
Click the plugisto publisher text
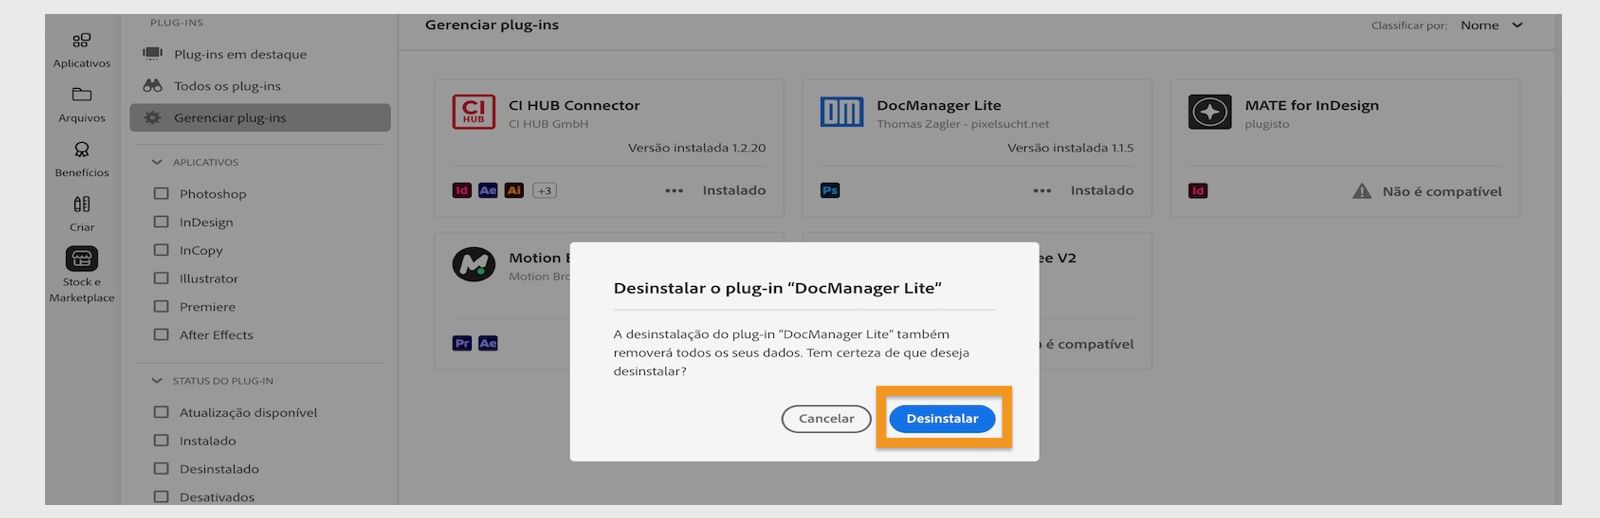point(1267,124)
